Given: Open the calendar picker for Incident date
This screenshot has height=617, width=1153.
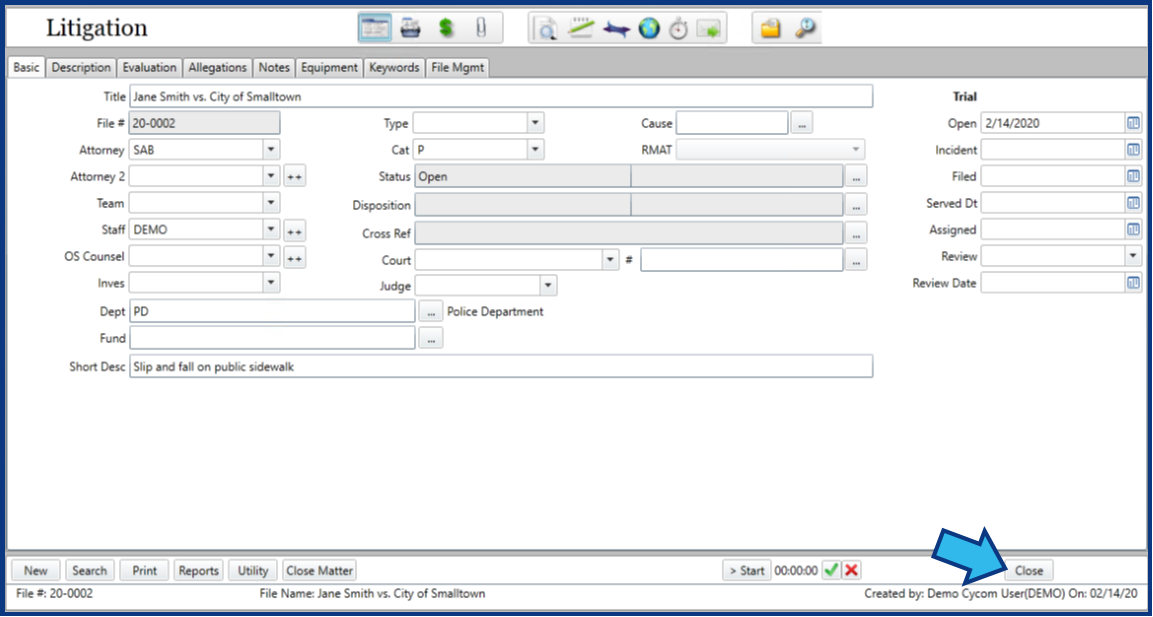Looking at the screenshot, I should 1133,150.
